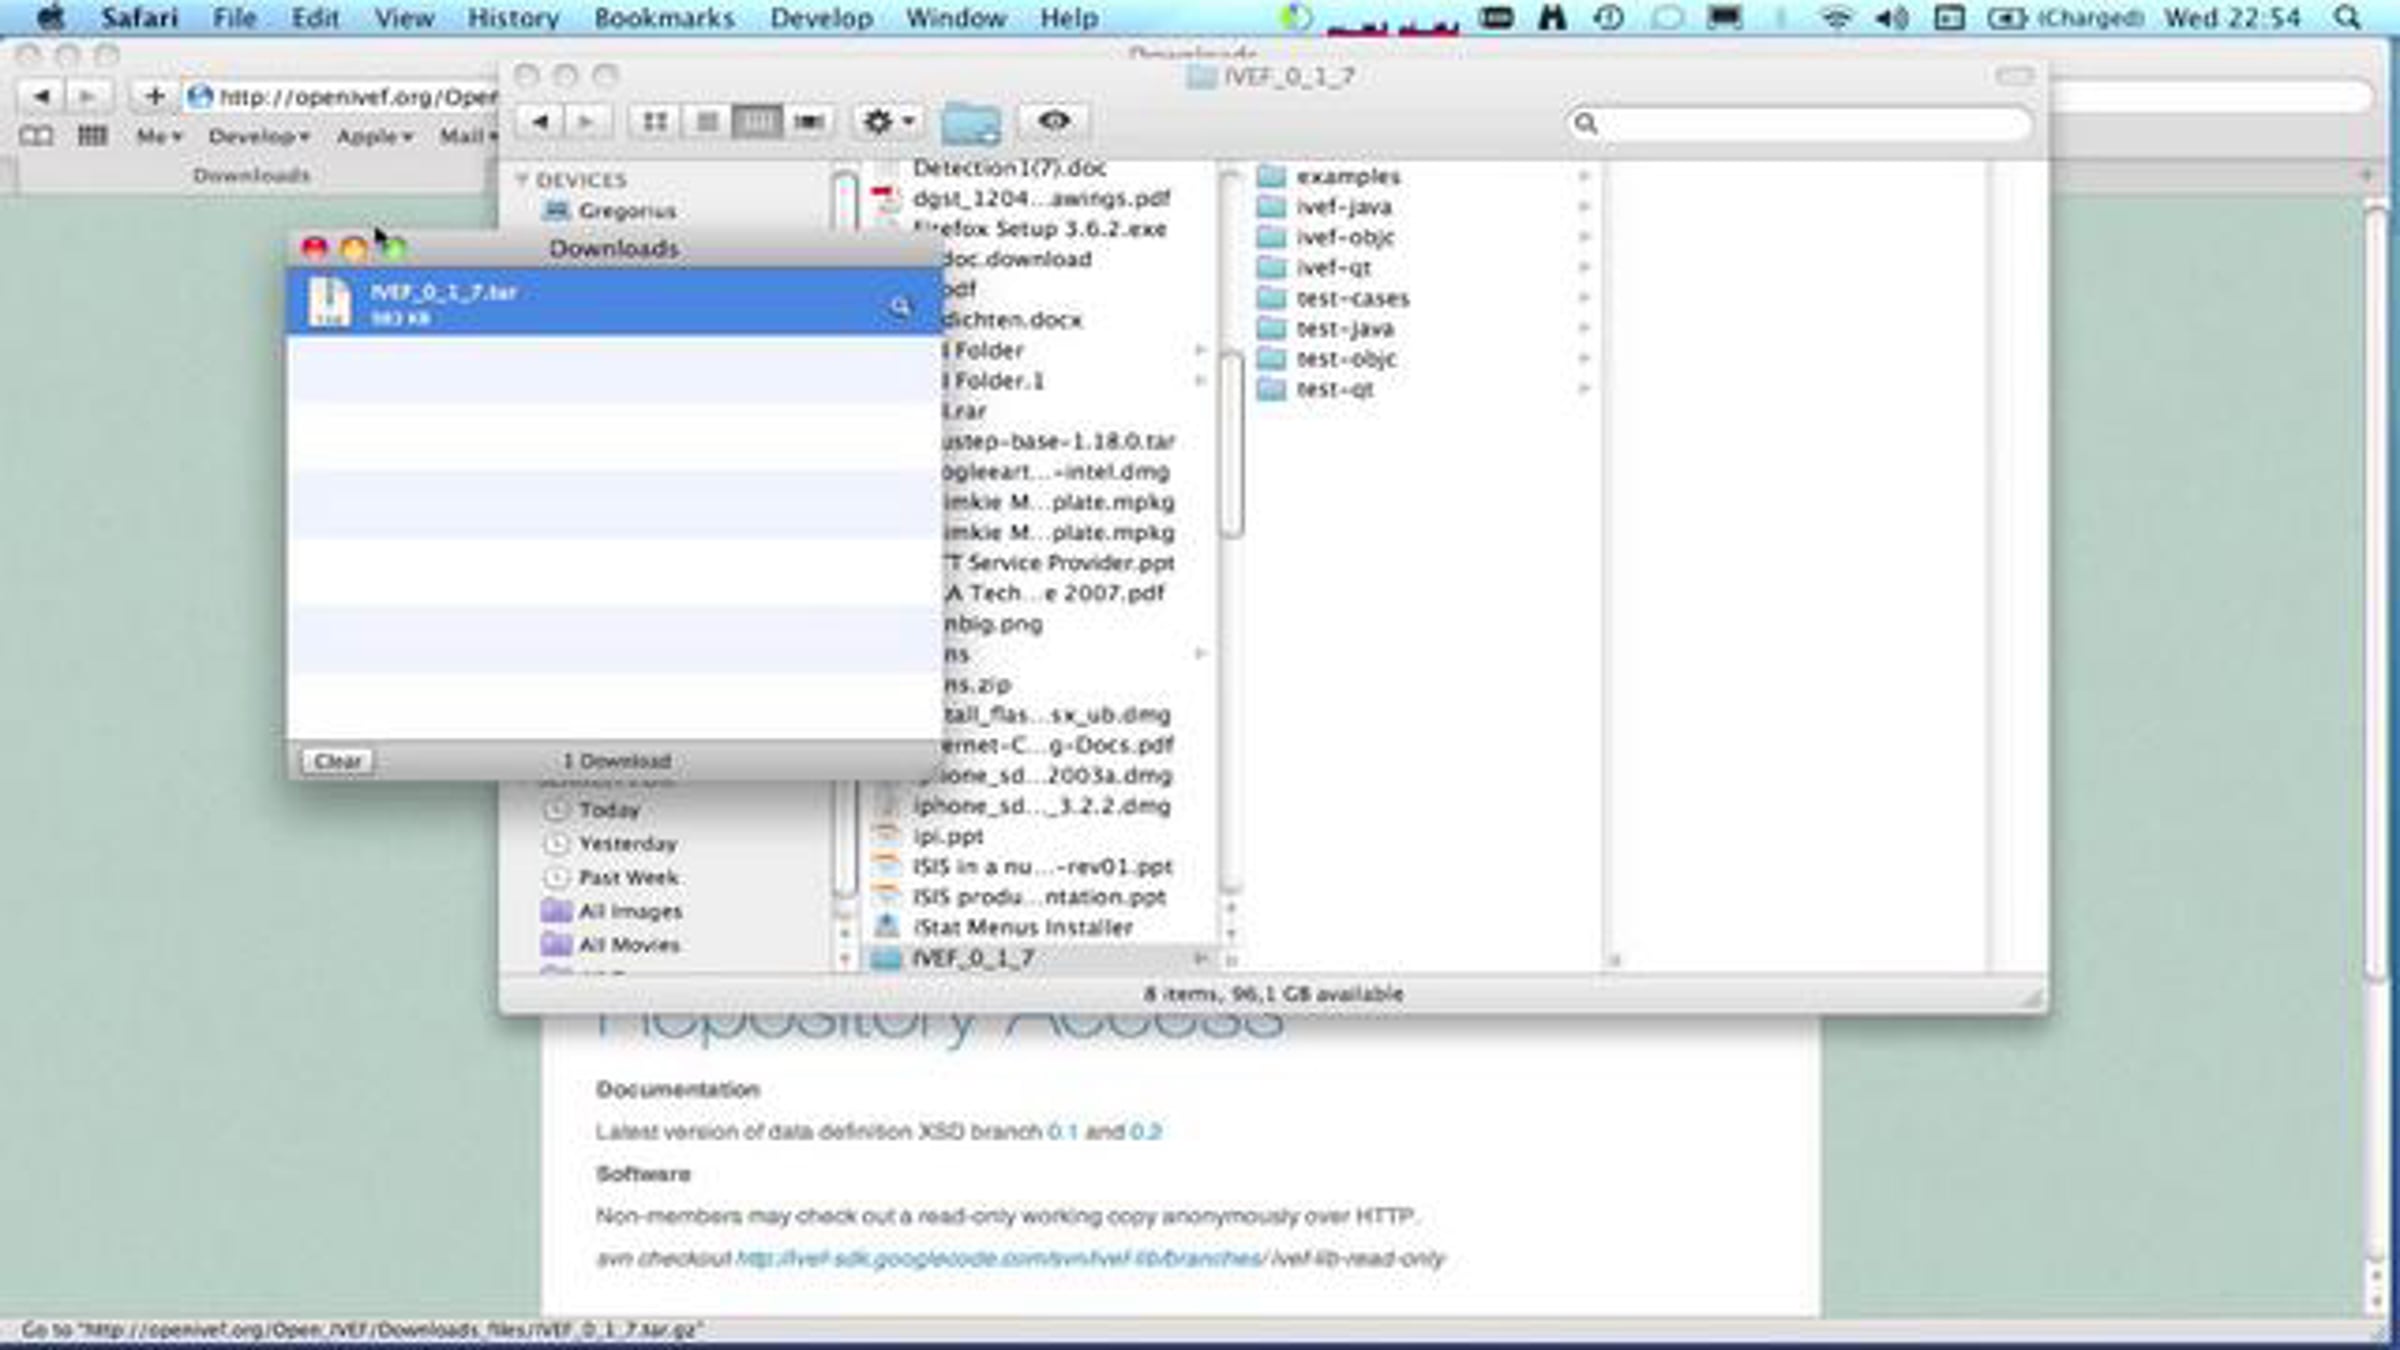Screen dimensions: 2400x1350
Task: Click Safari add bookmark plus button
Action: point(154,96)
